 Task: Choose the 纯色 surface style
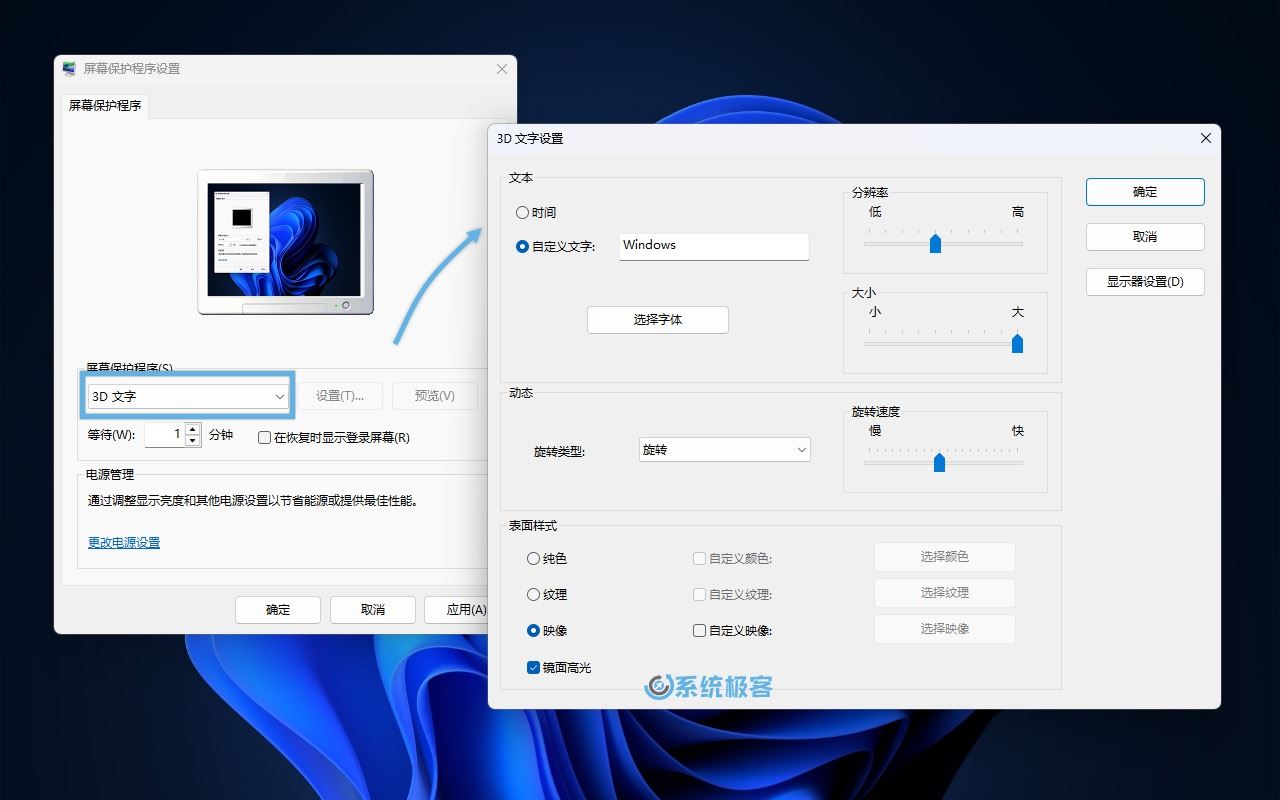click(533, 558)
